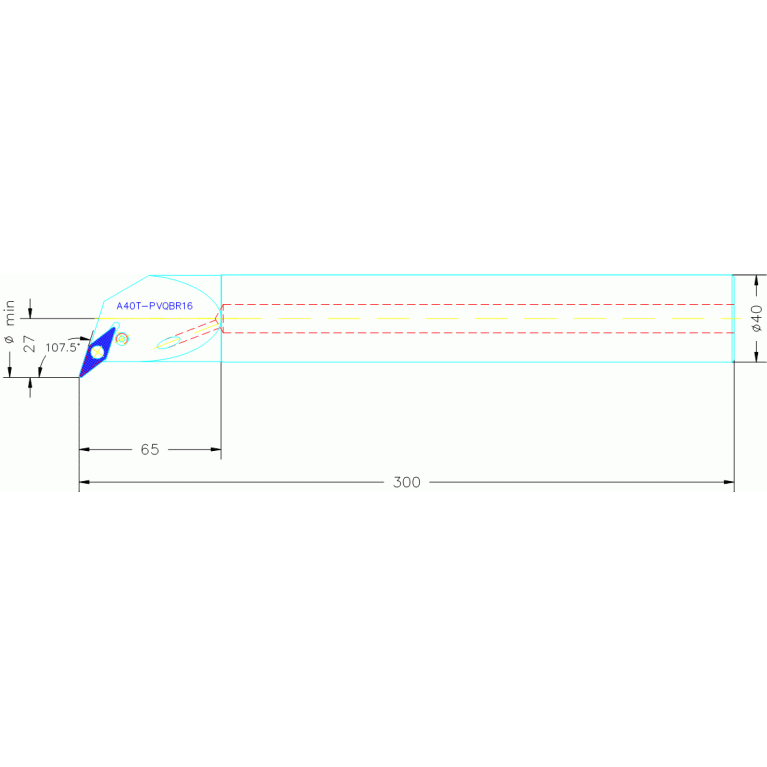The image size is (767, 767).
Task: Select the 300 overall length dimension
Action: (x=406, y=482)
